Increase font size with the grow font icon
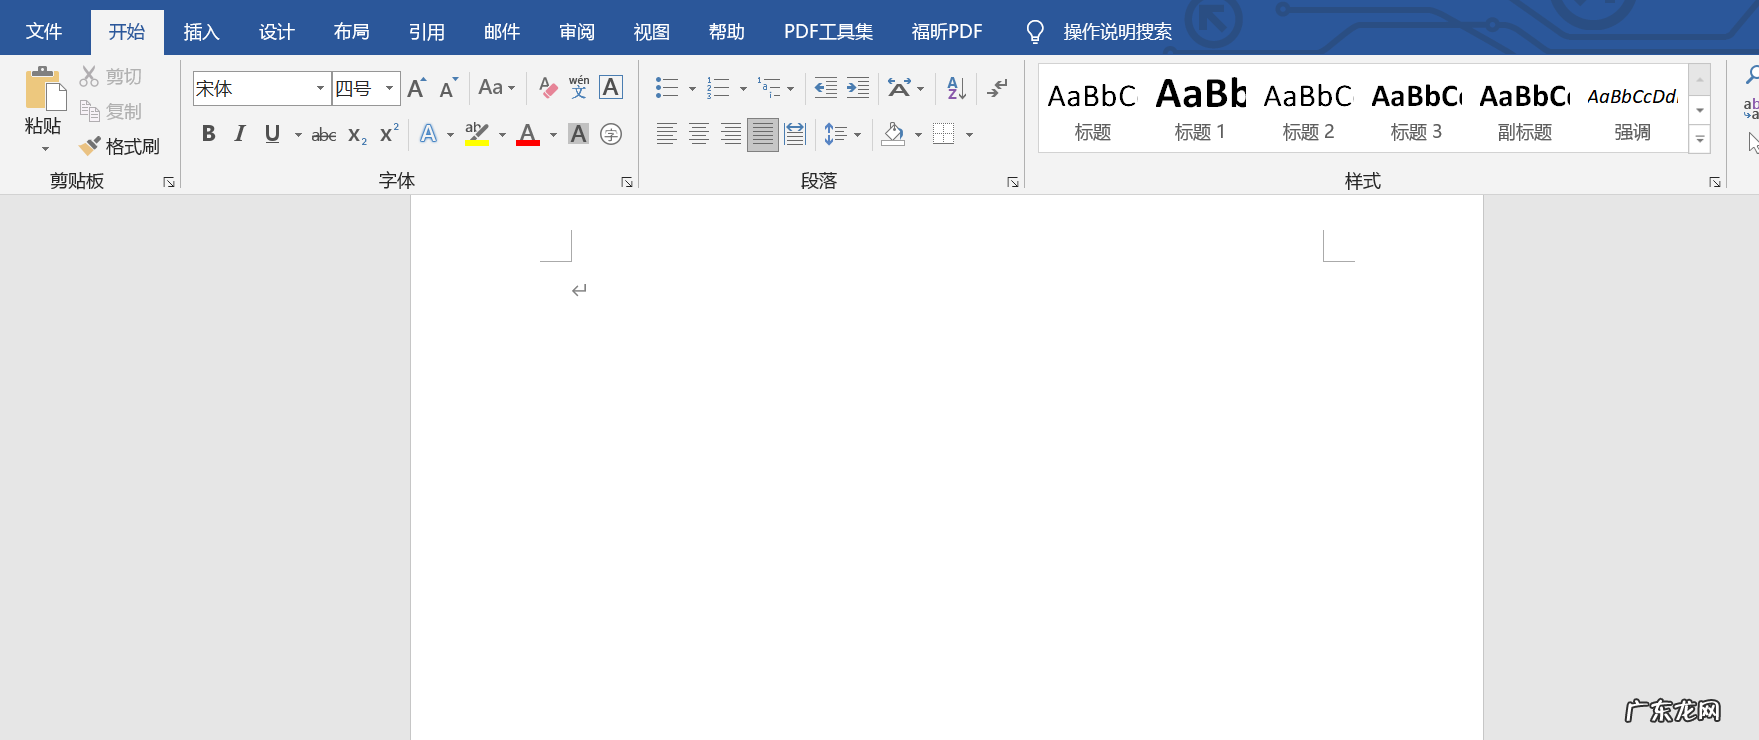This screenshot has height=740, width=1759. click(x=417, y=88)
